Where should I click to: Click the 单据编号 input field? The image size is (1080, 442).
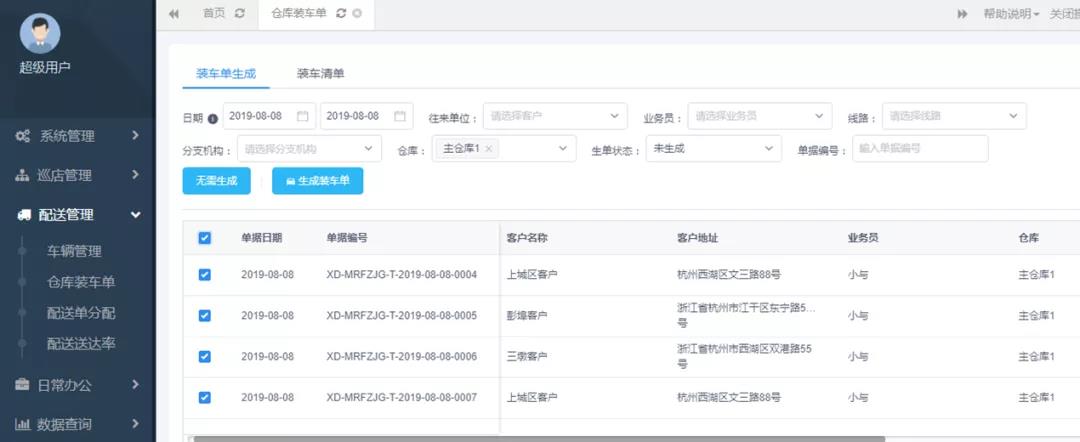click(x=919, y=148)
